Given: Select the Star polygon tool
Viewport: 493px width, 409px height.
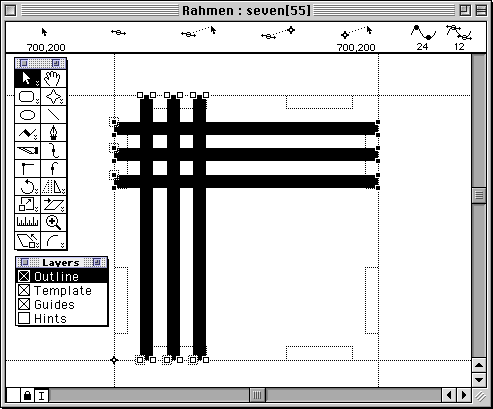Looking at the screenshot, I should click(x=53, y=97).
